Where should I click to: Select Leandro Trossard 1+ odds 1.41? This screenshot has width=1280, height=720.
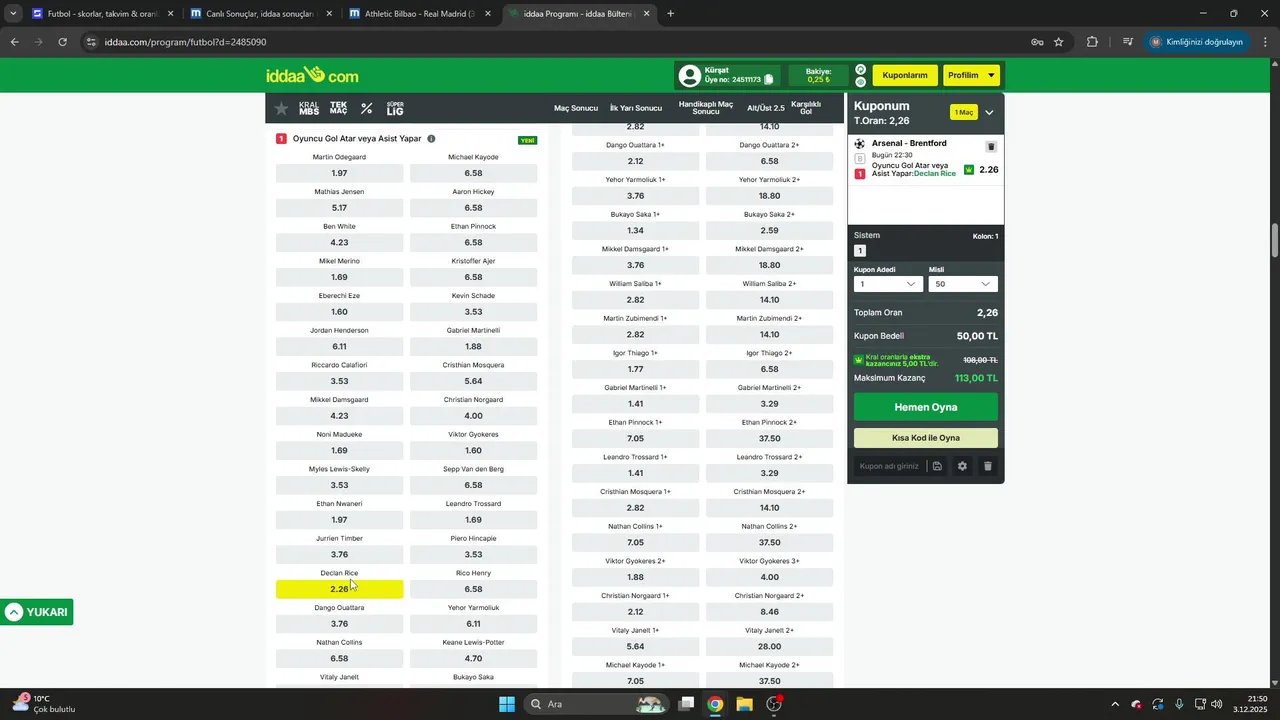pos(635,473)
